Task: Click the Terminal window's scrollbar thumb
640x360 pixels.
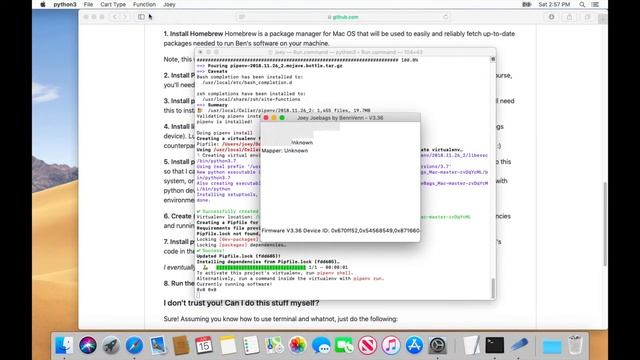Action: click(493, 288)
